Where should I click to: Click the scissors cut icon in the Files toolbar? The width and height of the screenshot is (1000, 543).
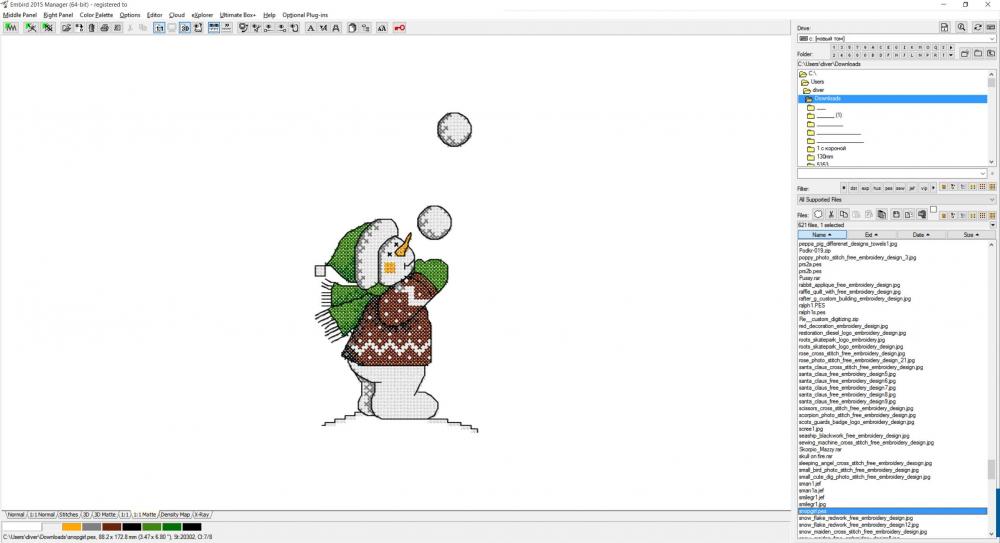tap(831, 214)
